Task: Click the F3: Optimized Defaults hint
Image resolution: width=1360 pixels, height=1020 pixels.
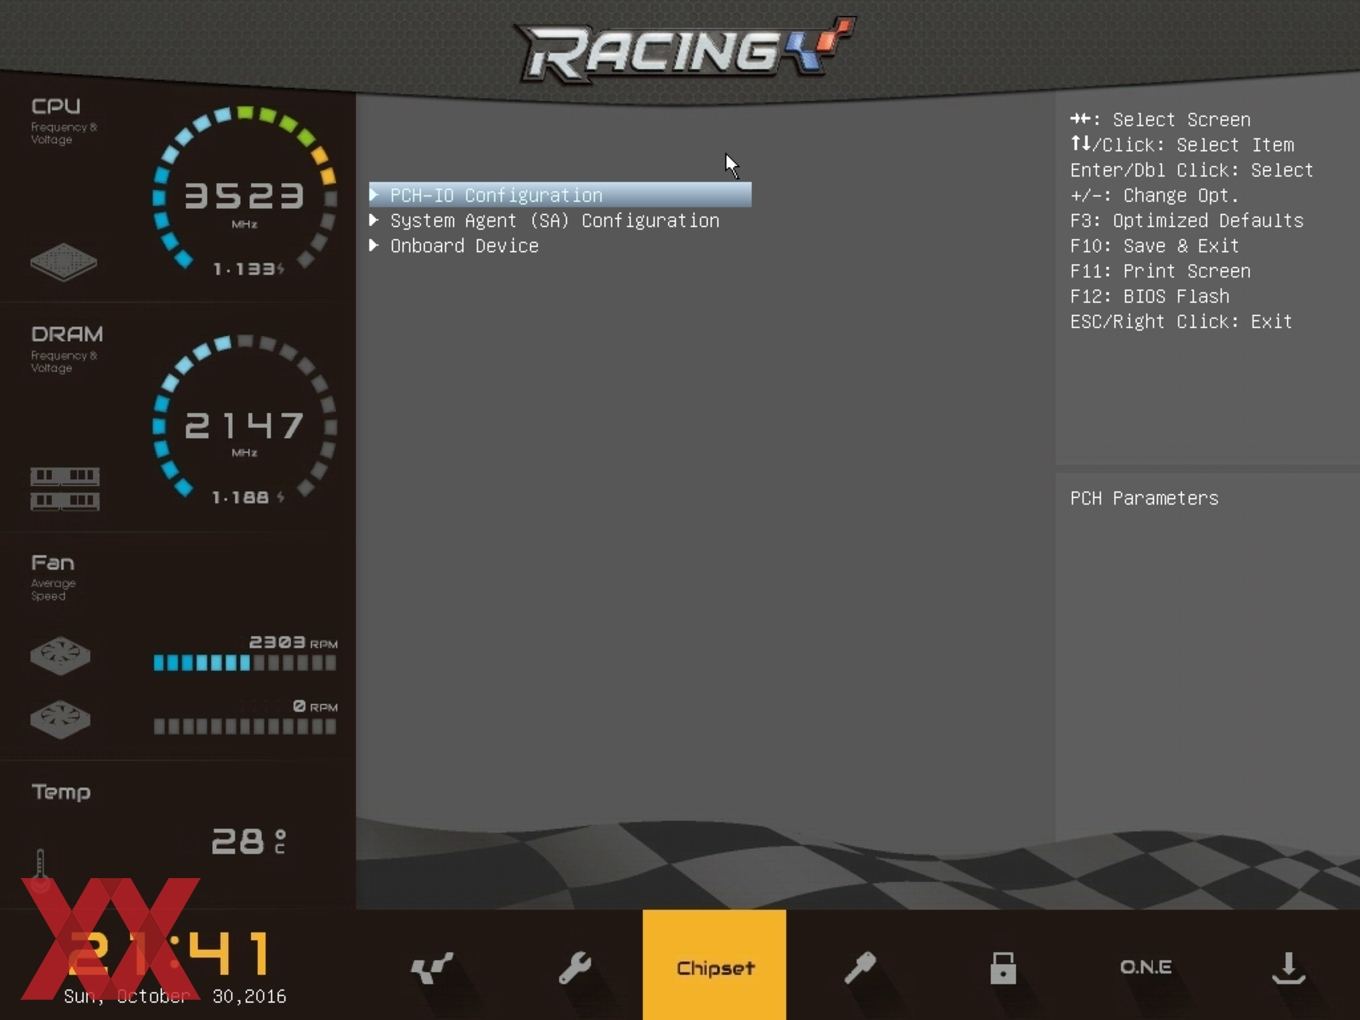Action: click(1187, 220)
